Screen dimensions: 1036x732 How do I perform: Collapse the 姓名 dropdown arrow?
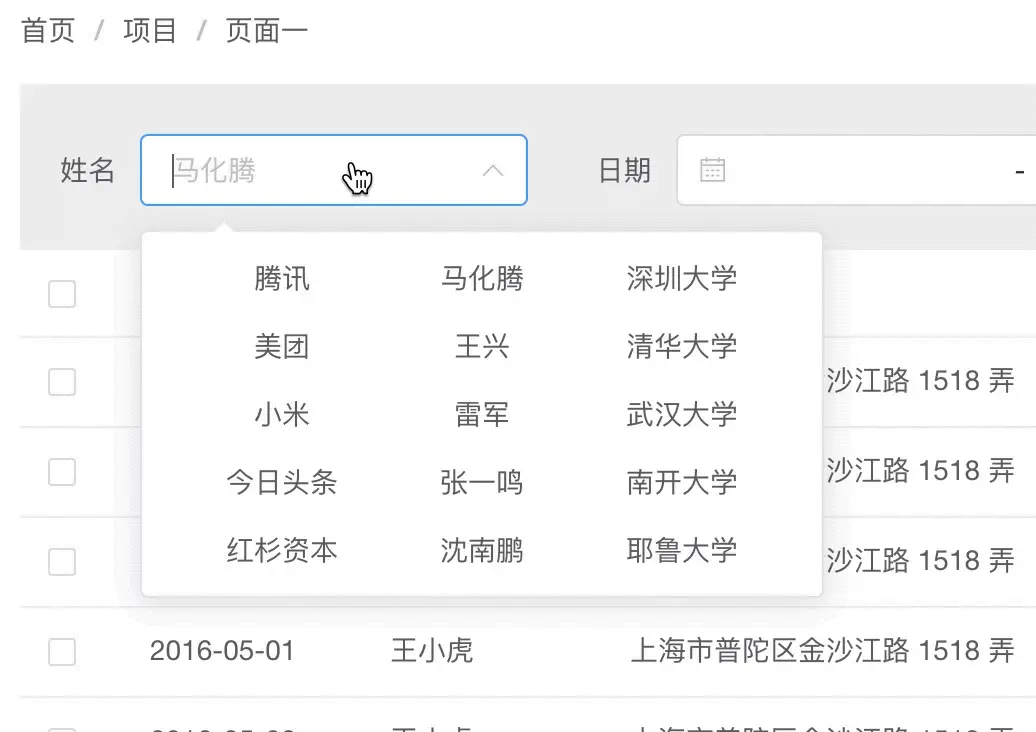point(493,171)
